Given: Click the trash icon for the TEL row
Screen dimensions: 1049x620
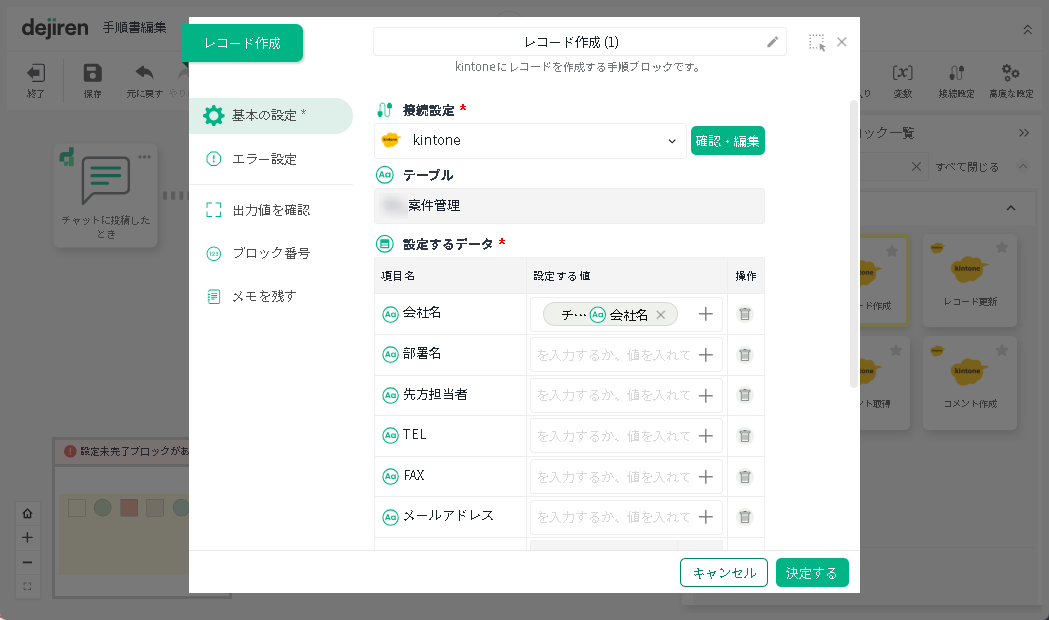Looking at the screenshot, I should 745,436.
